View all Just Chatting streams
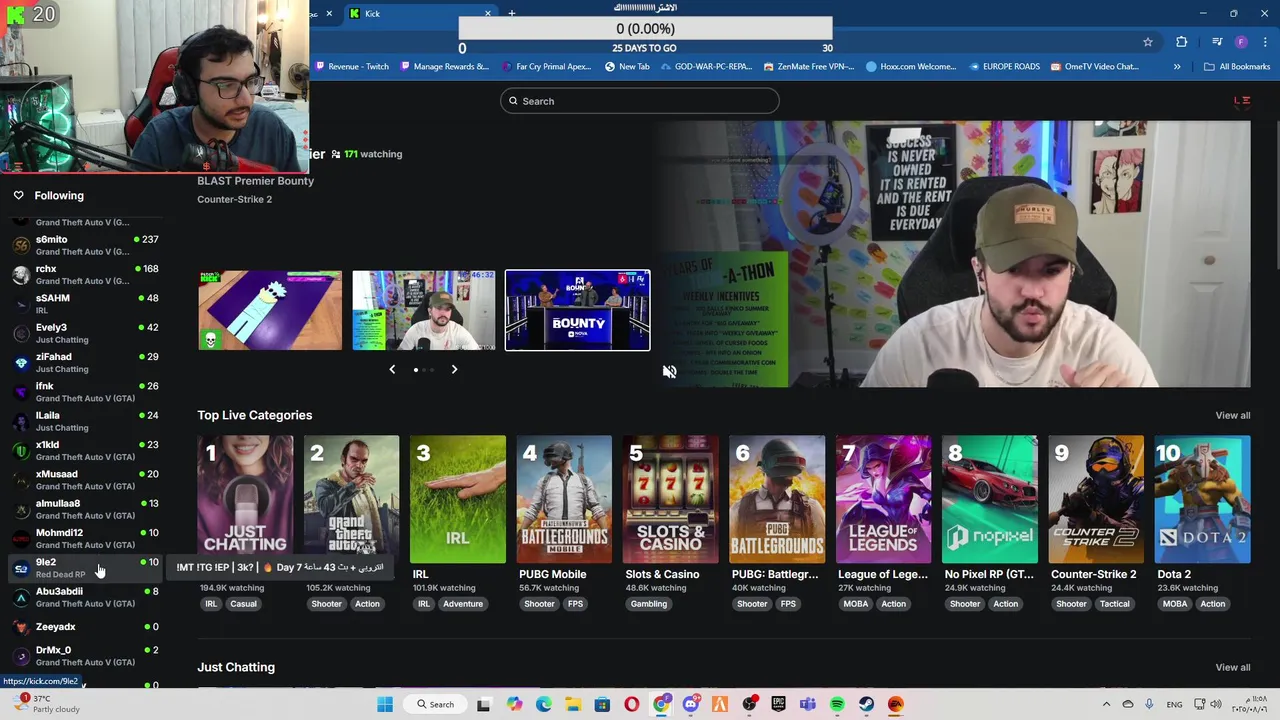 (x=1232, y=667)
